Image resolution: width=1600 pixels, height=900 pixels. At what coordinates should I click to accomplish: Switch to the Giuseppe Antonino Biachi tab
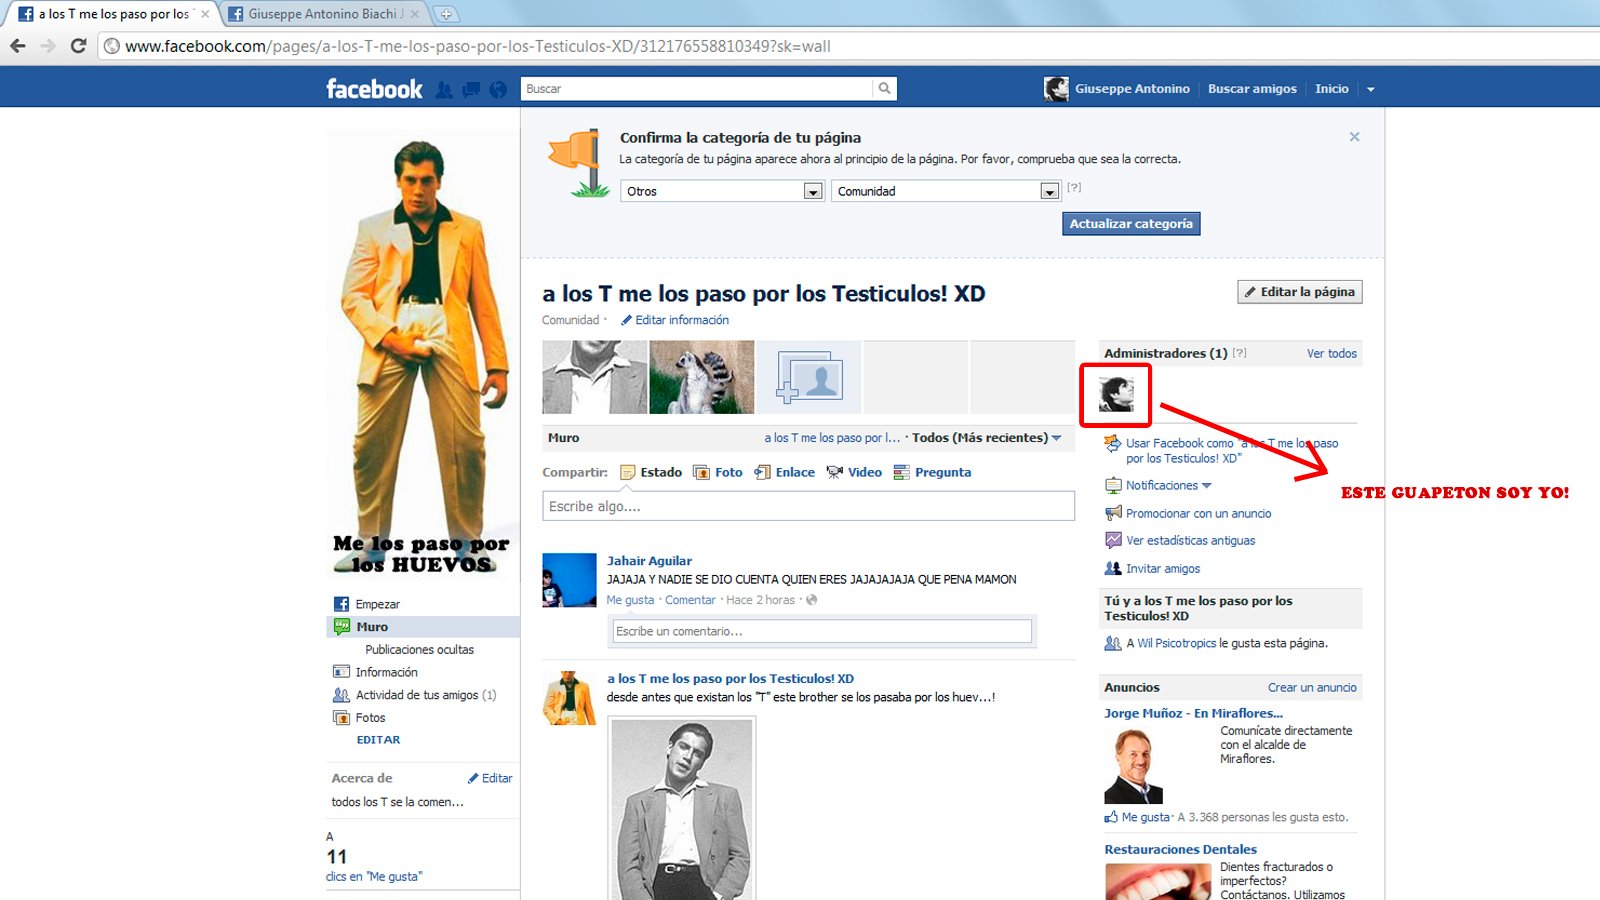(x=326, y=14)
